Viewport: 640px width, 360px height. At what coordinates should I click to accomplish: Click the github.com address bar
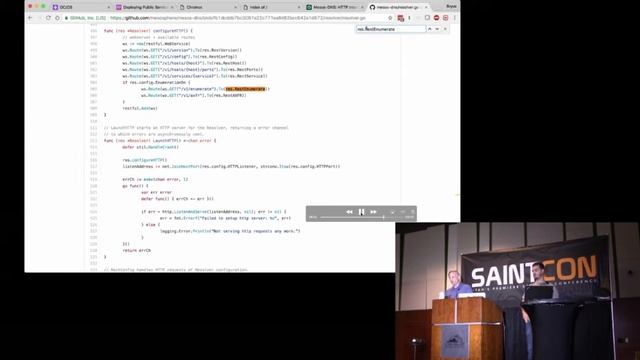(229, 18)
